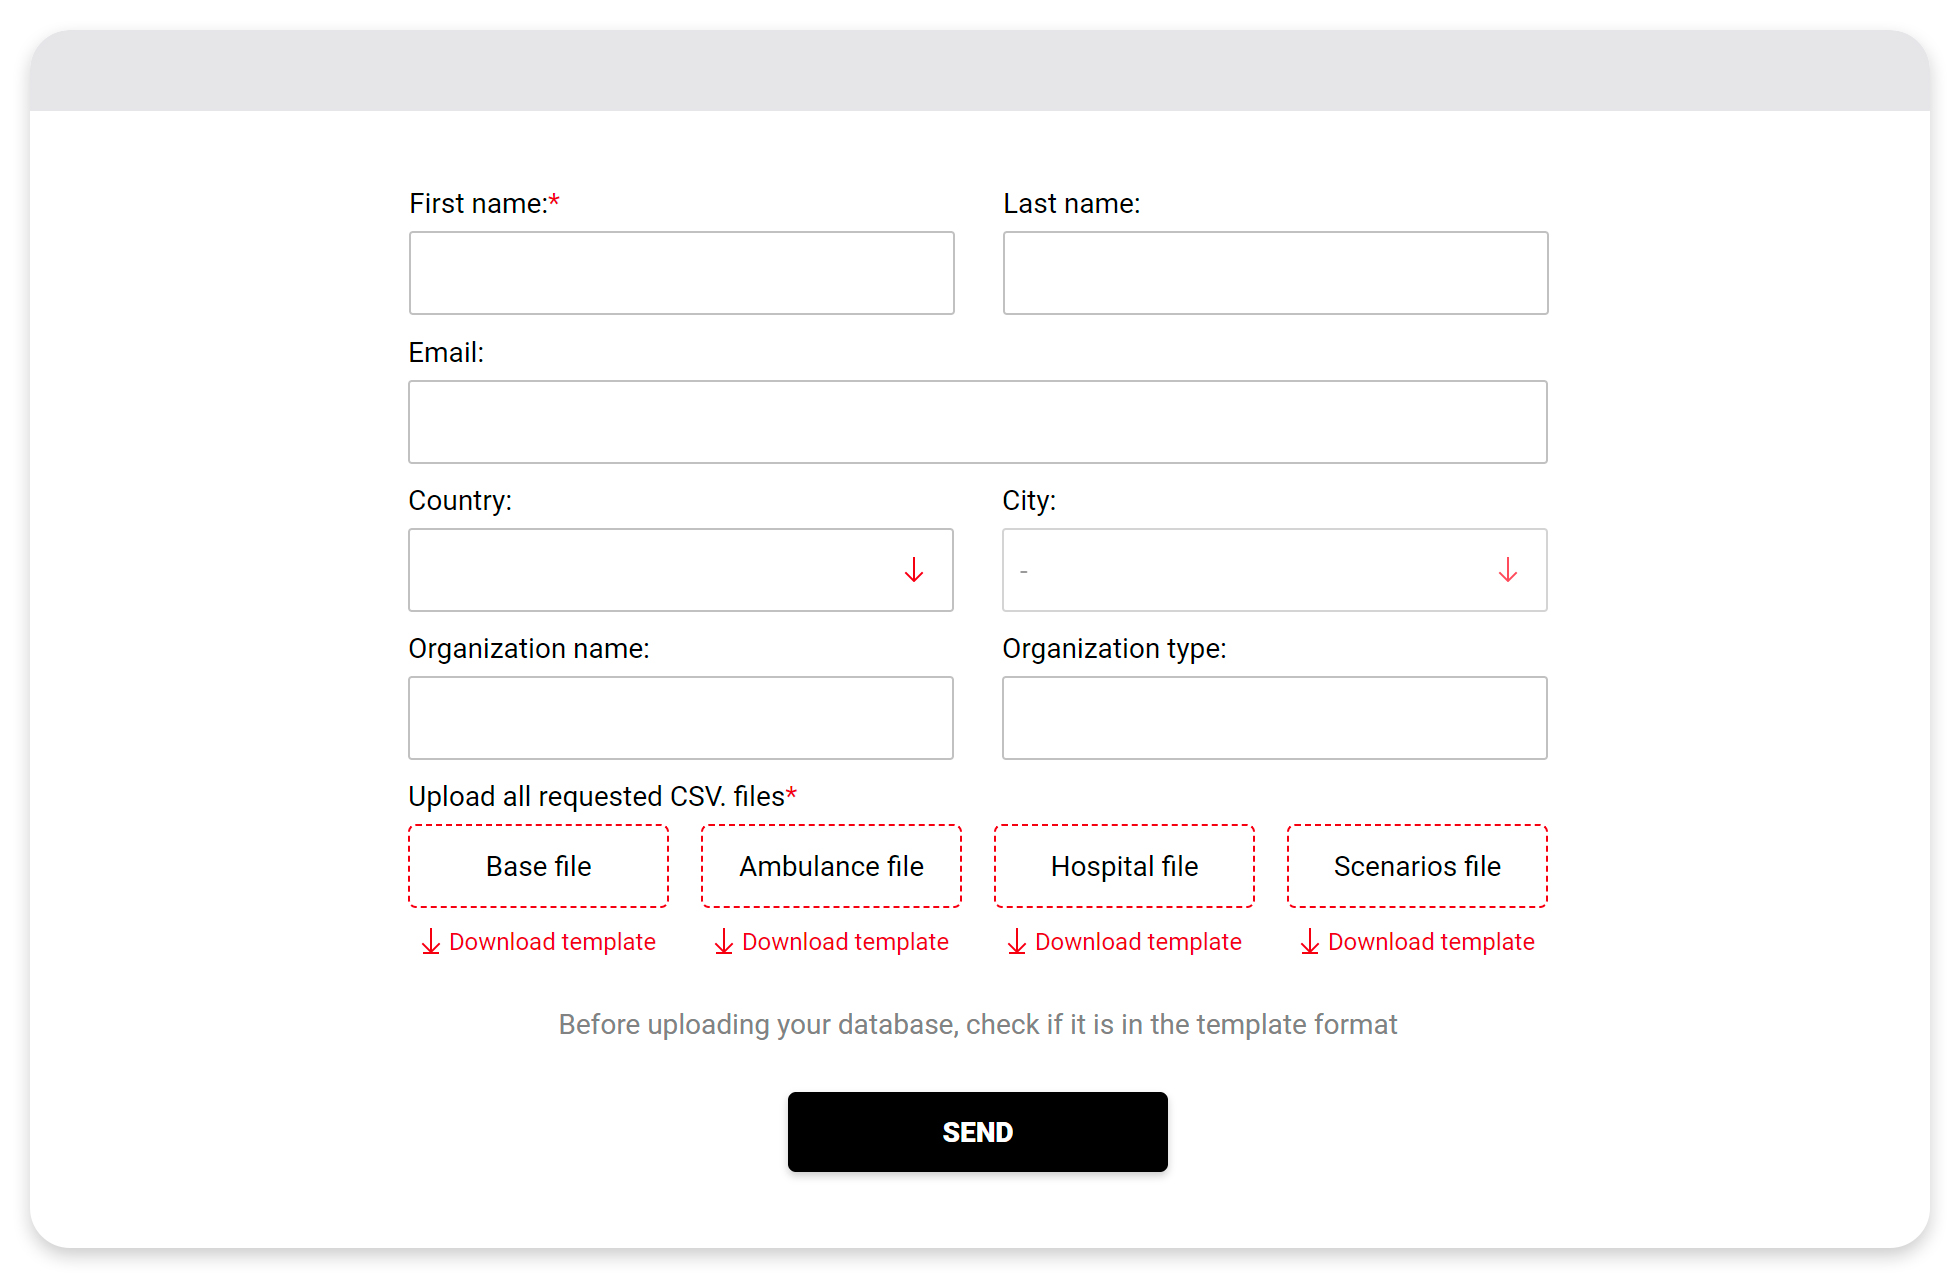Image resolution: width=1960 pixels, height=1278 pixels.
Task: Click into the Last name field
Action: tap(1275, 273)
